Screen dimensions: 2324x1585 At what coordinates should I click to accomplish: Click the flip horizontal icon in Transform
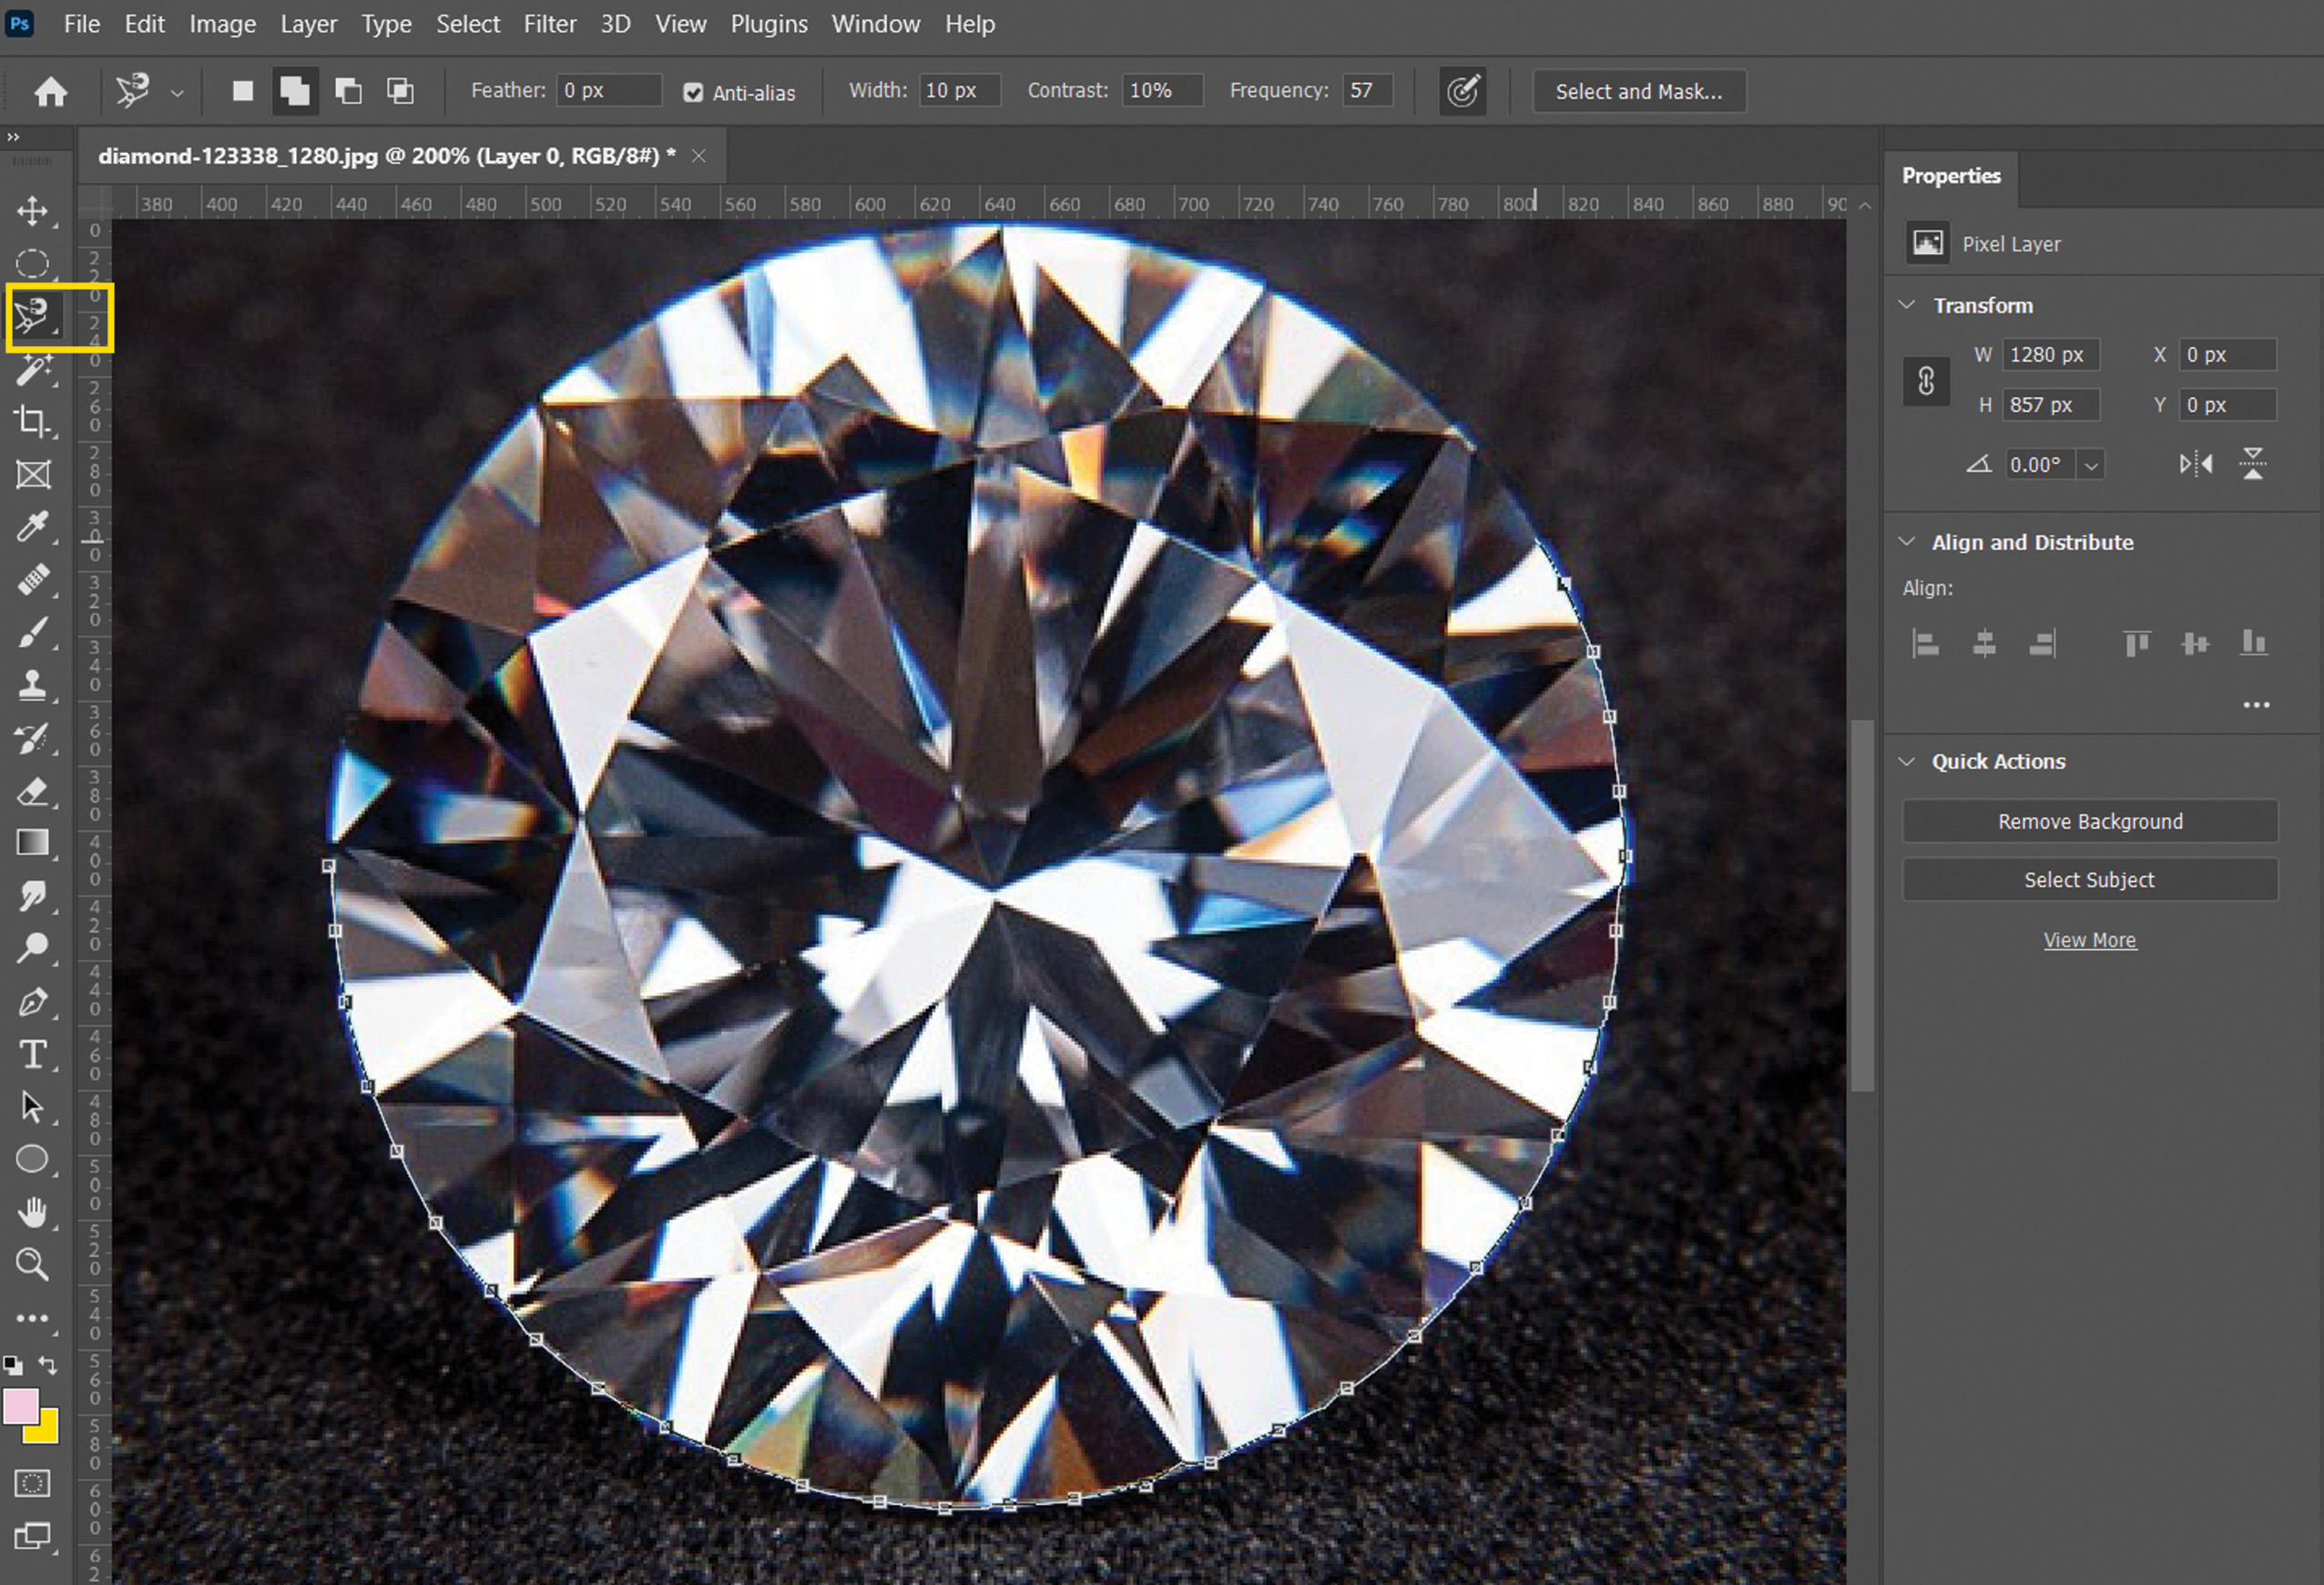coord(2196,464)
